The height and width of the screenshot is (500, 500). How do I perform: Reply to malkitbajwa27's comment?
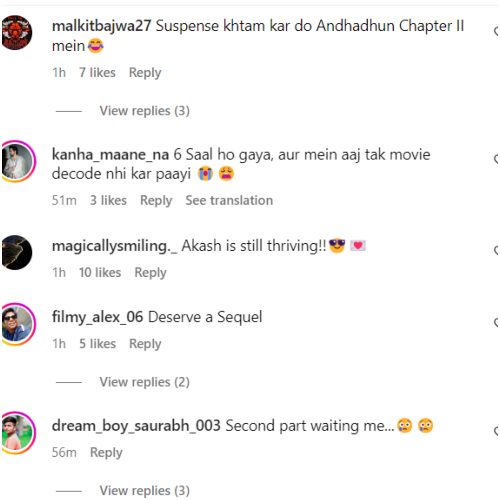click(145, 73)
